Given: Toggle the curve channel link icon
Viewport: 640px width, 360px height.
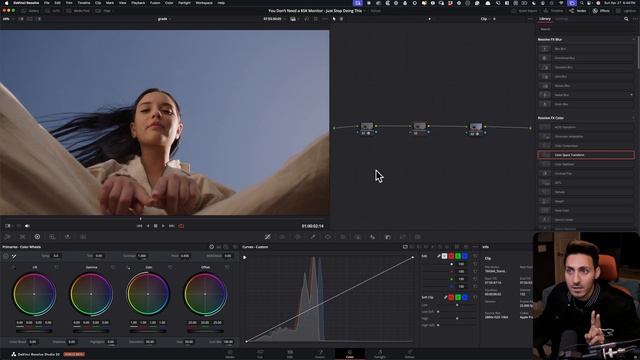Looking at the screenshot, I should pyautogui.click(x=438, y=256).
